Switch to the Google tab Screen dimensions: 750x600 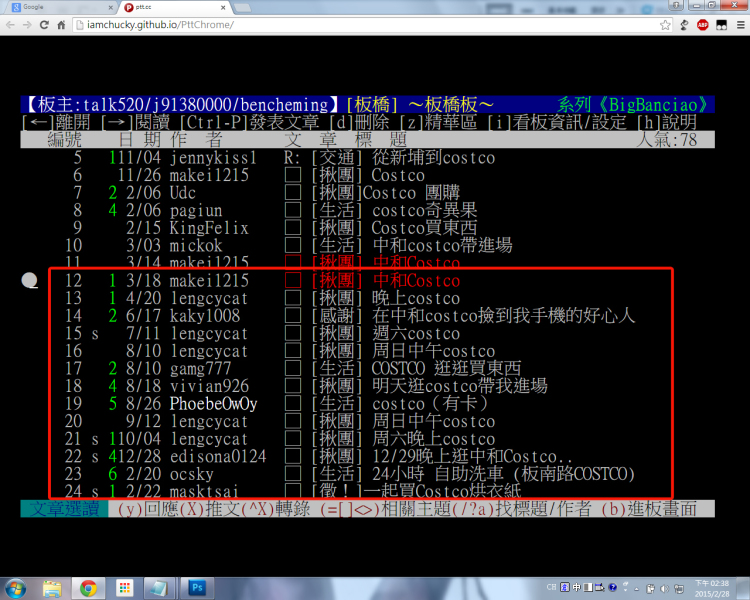coord(61,7)
